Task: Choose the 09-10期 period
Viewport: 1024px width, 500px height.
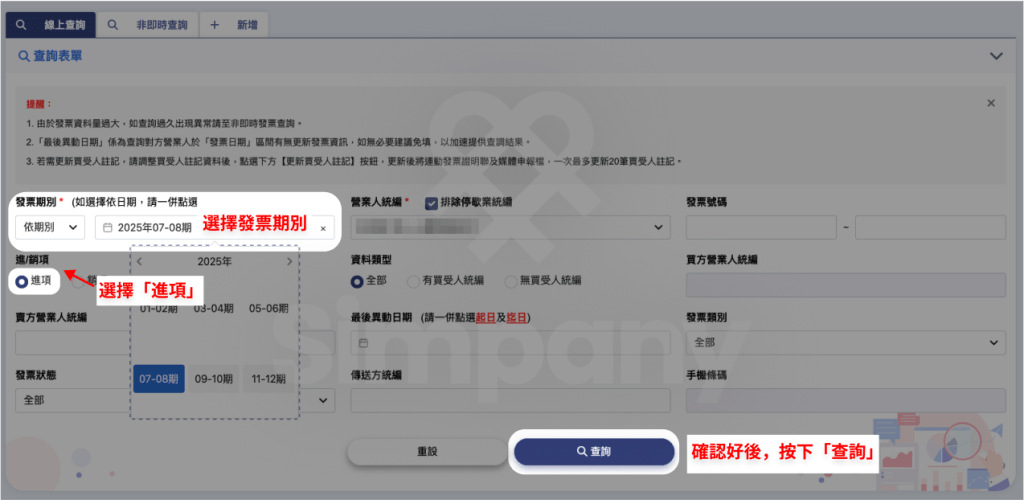Action: pyautogui.click(x=214, y=379)
